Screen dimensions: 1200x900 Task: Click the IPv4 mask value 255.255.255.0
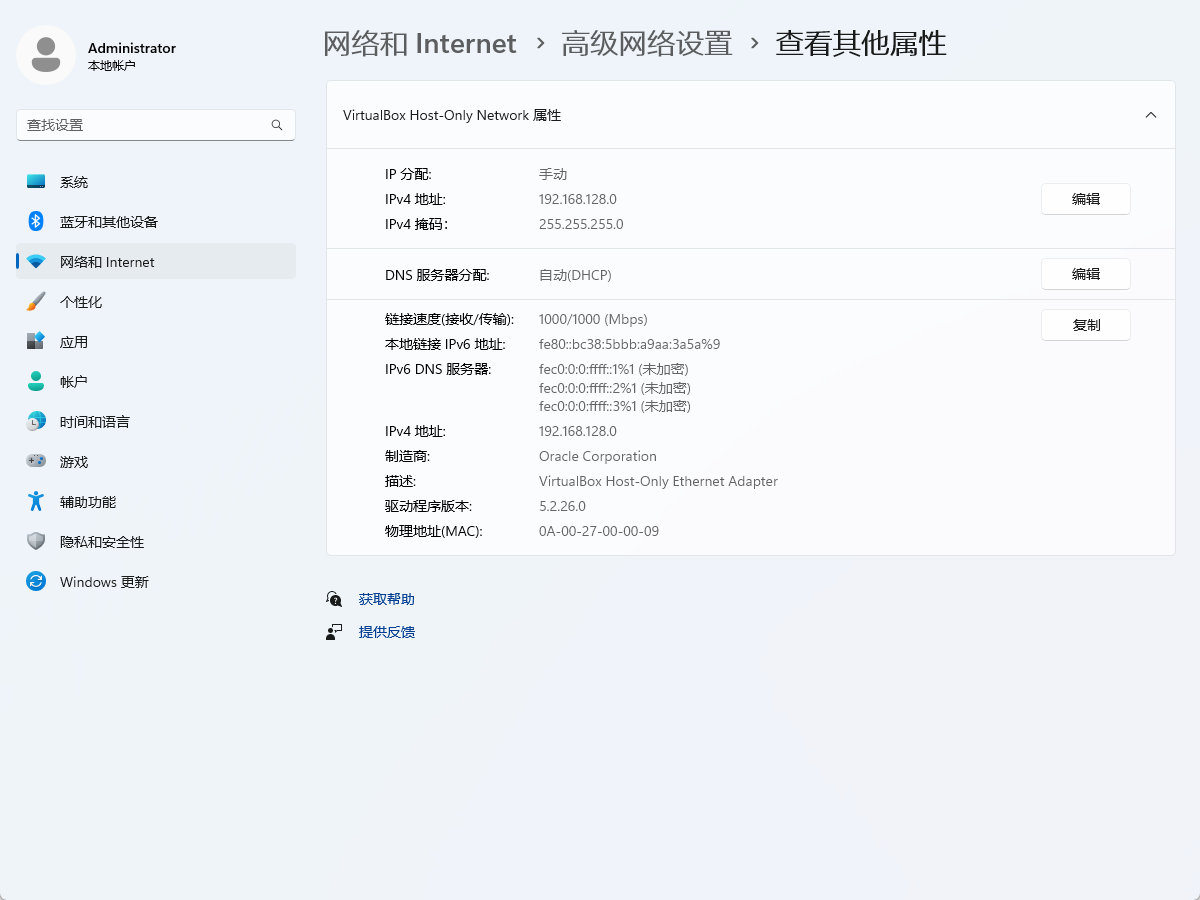pyautogui.click(x=581, y=224)
